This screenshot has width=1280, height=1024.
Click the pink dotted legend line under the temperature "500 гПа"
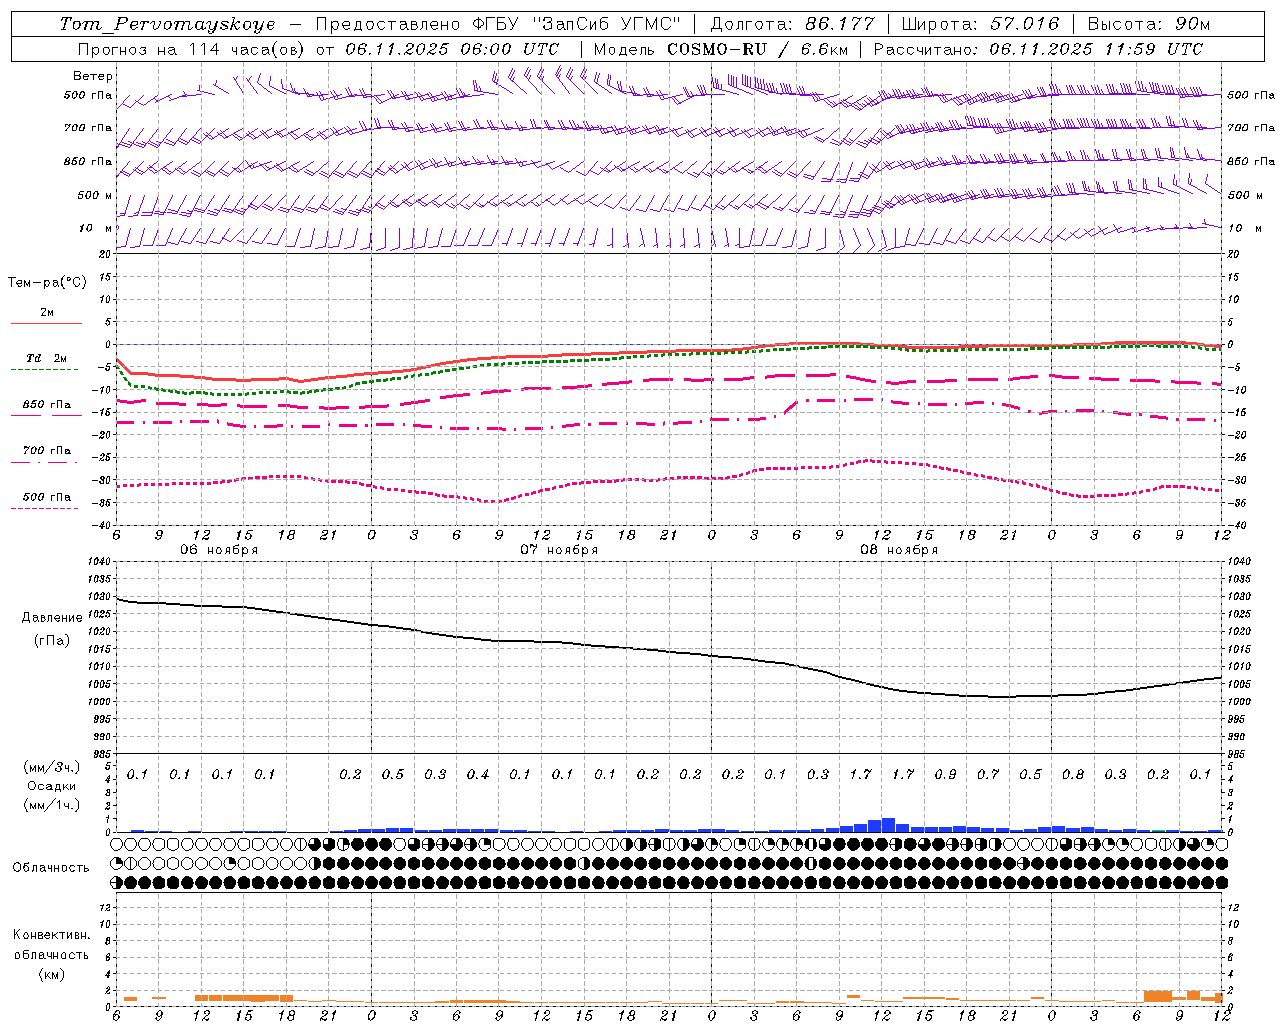tap(46, 508)
